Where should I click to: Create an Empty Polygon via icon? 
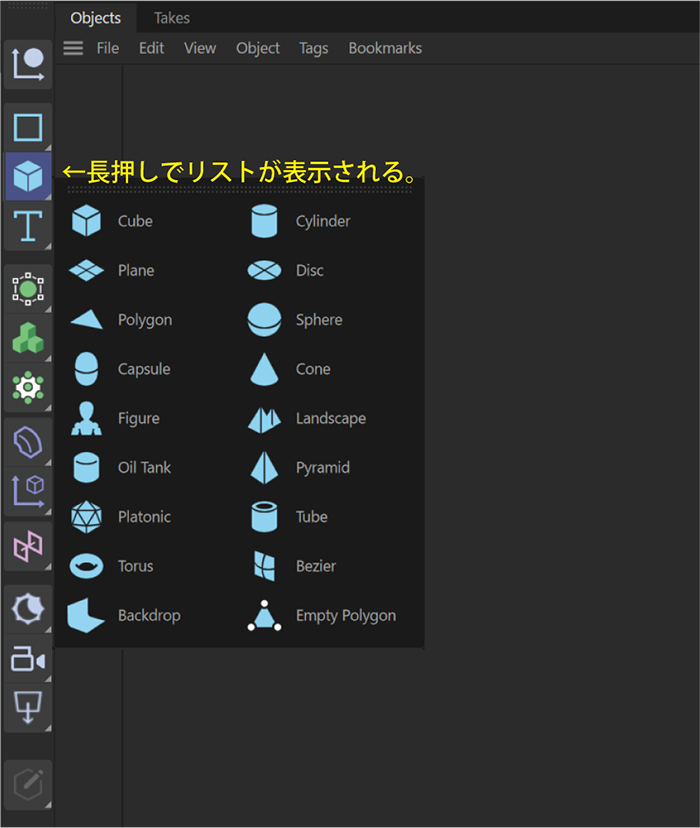264,615
